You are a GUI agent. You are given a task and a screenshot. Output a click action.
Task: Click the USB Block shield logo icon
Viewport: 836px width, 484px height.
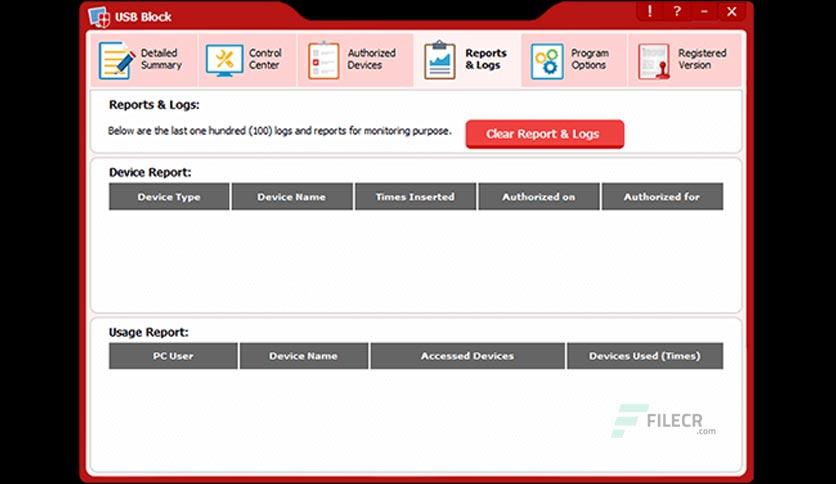coord(99,17)
